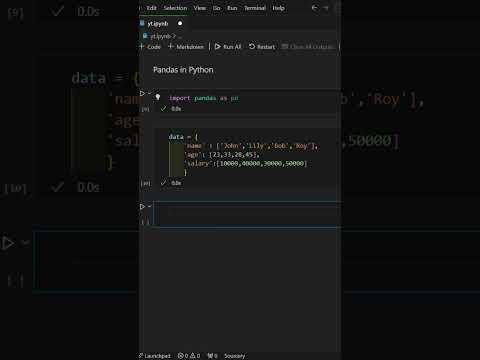This screenshot has width=480, height=360.
Task: Open the Help menu
Action: pos(278,8)
